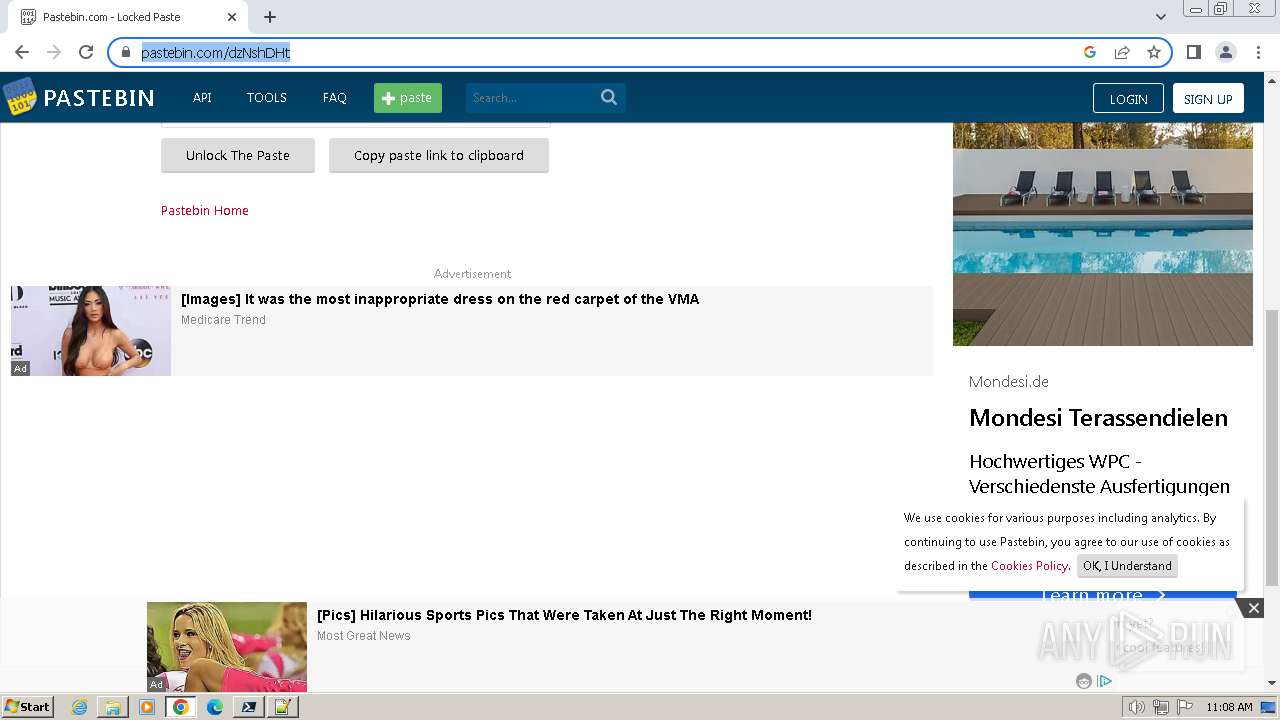This screenshot has height=720, width=1280.
Task: Bookmark this page with star icon
Action: (x=1154, y=52)
